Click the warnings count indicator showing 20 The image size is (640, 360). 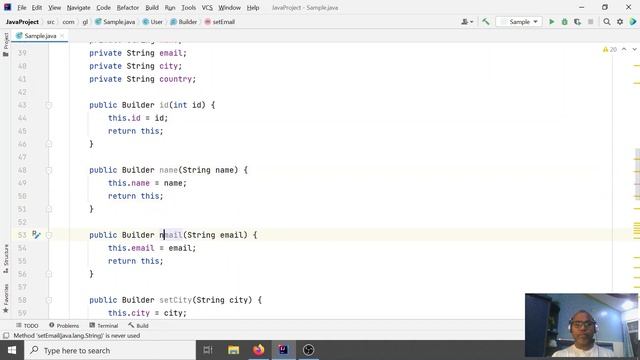(x=610, y=49)
